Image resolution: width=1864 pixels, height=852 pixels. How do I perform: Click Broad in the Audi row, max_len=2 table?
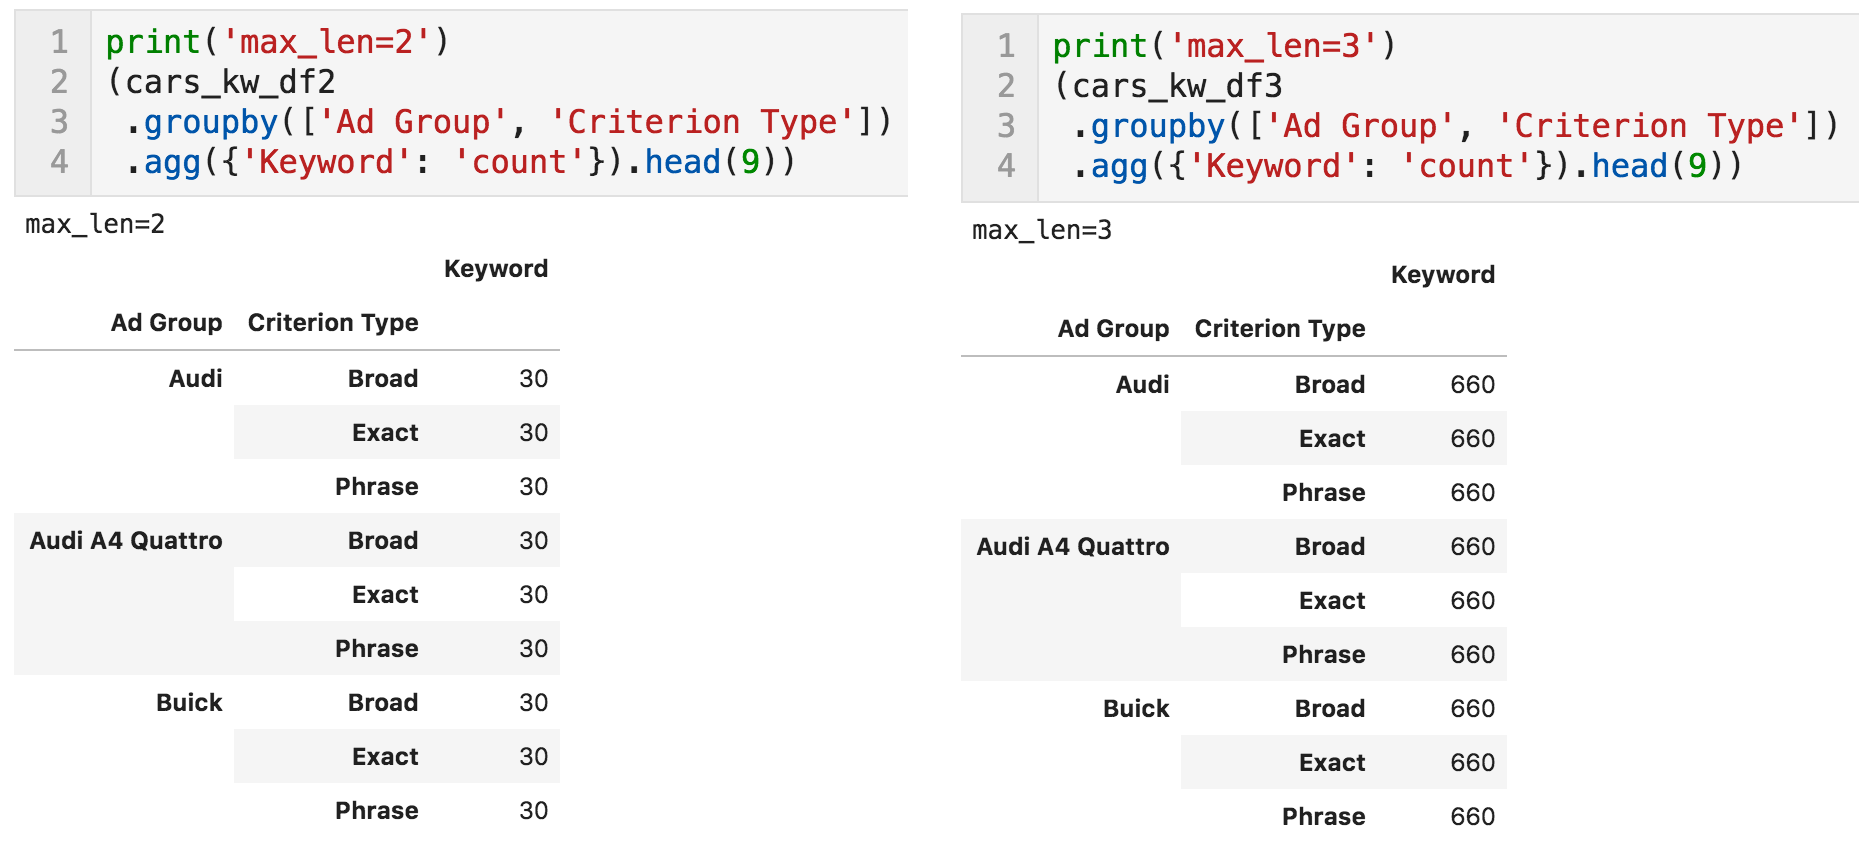383,379
